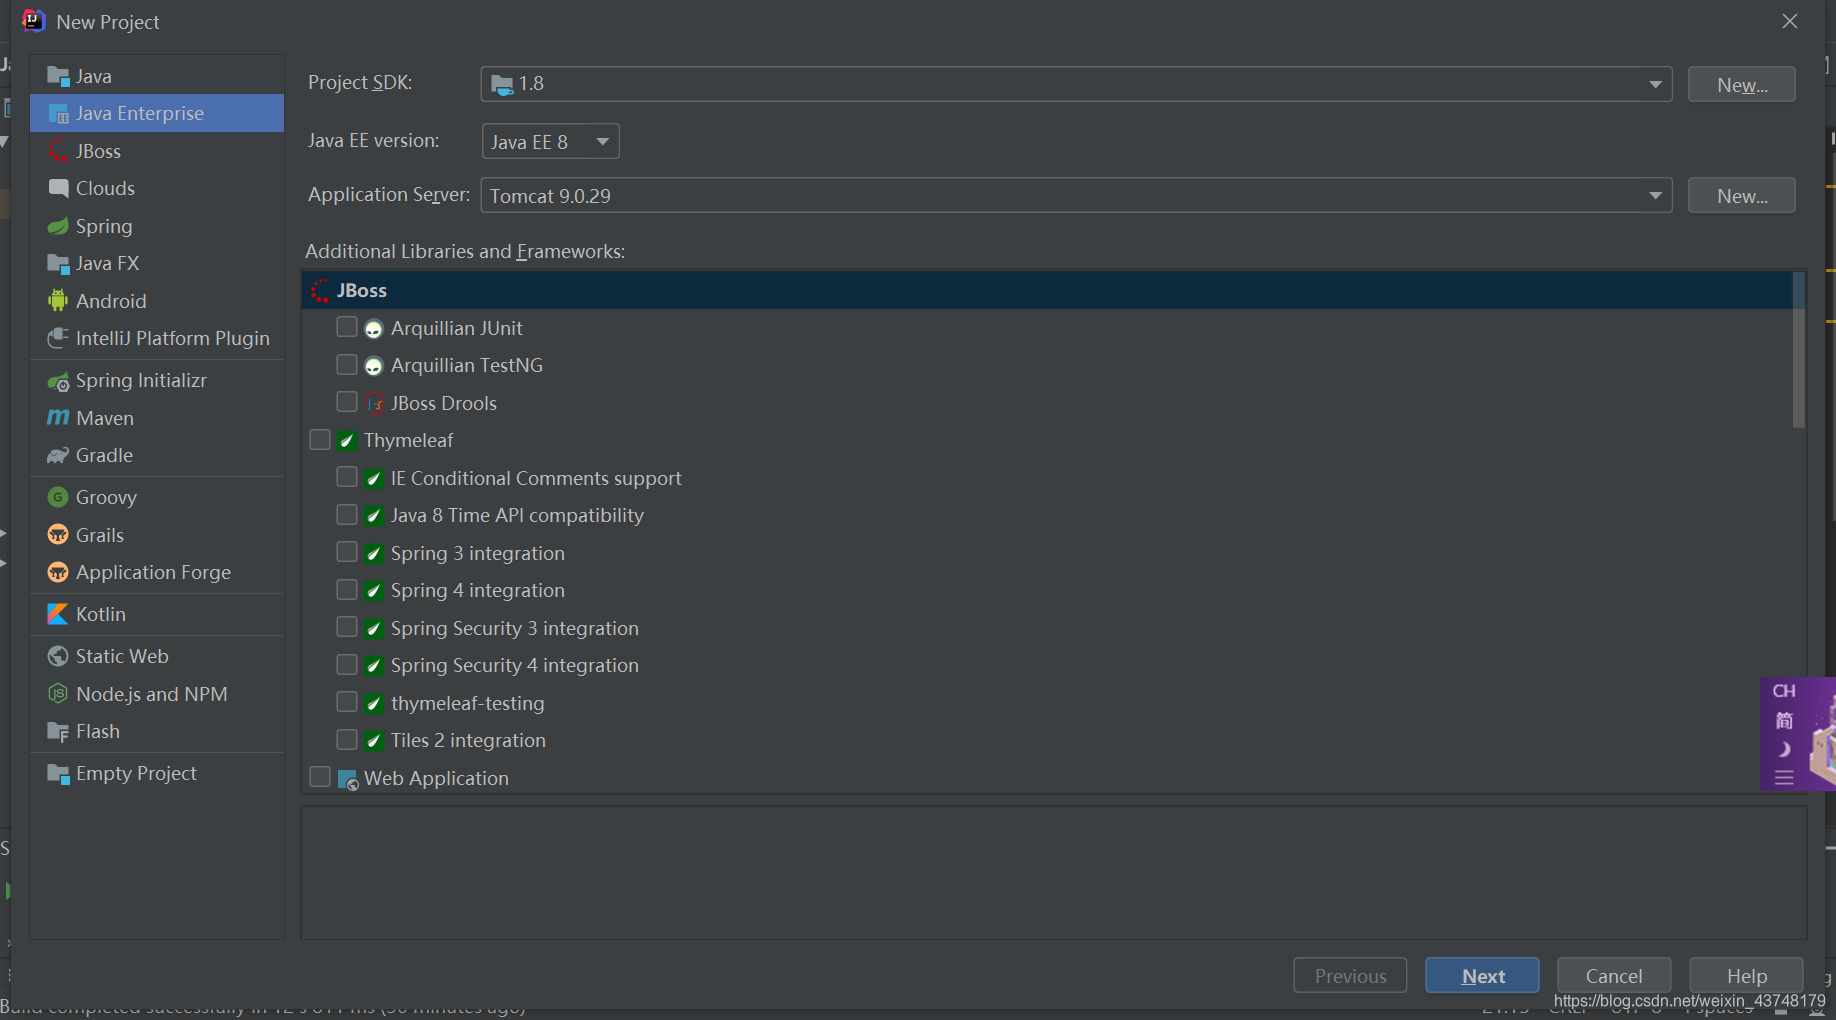Click the frameworks list scrollbar
This screenshot has height=1020, width=1836.
coord(1799,350)
